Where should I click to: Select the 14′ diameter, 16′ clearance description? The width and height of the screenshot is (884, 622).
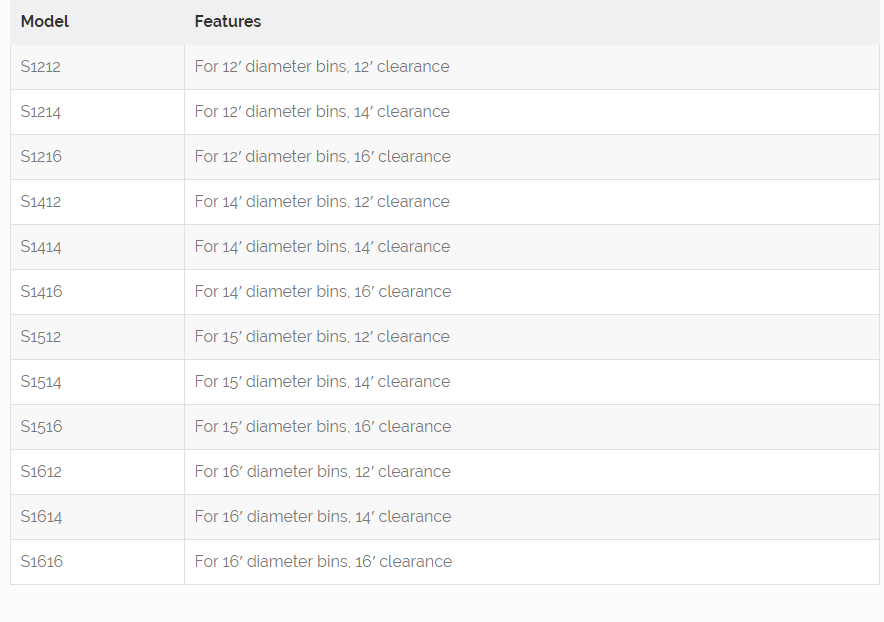pos(323,292)
